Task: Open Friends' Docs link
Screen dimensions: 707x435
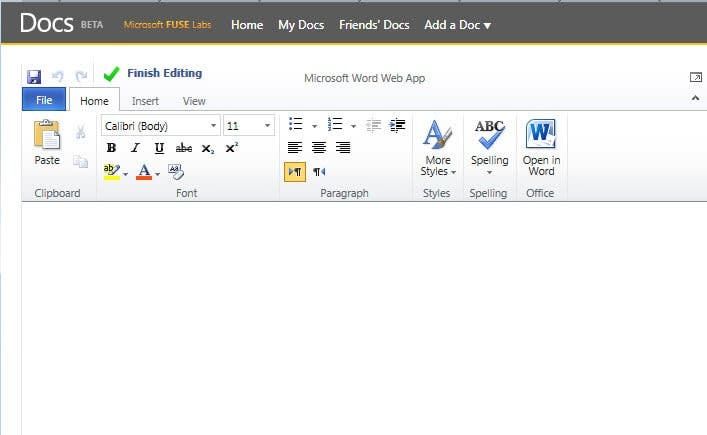Action: (x=374, y=25)
